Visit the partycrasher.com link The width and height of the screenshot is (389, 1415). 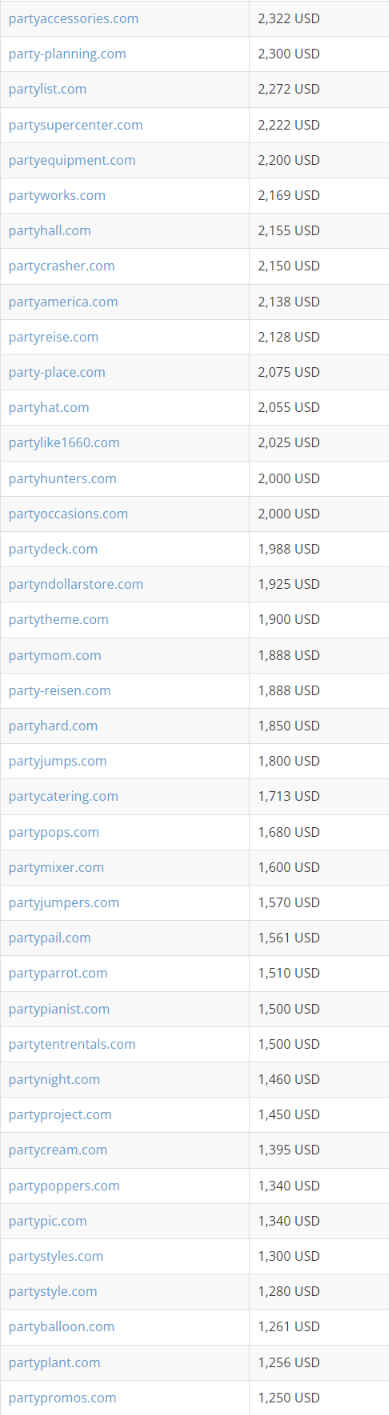[x=61, y=266]
